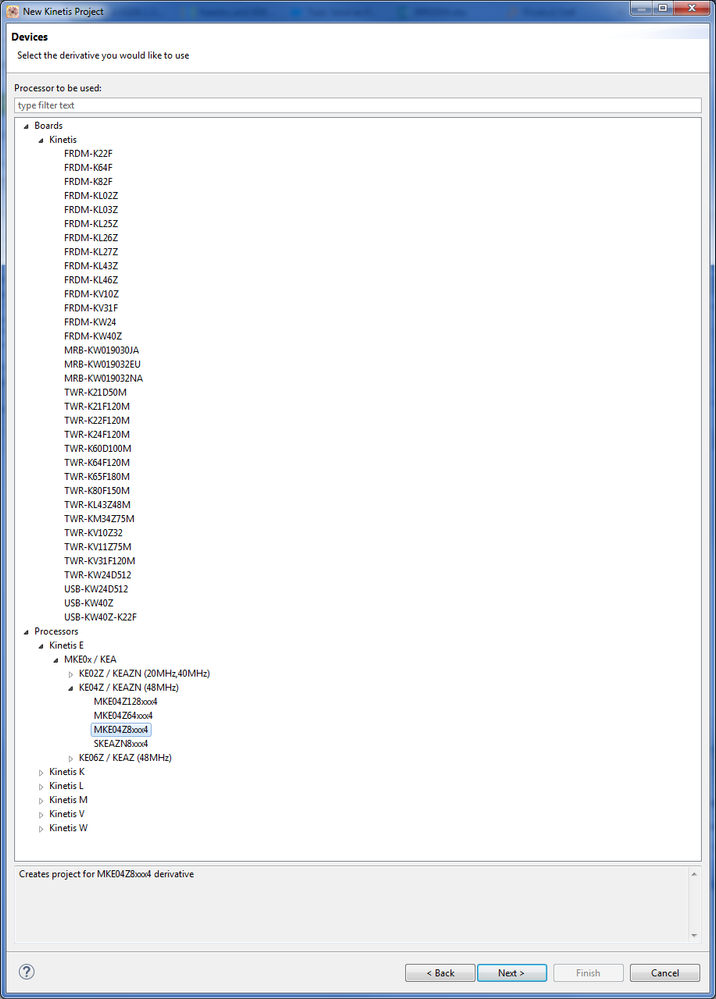Click the disabled Finish button
The image size is (716, 999).
(x=588, y=973)
